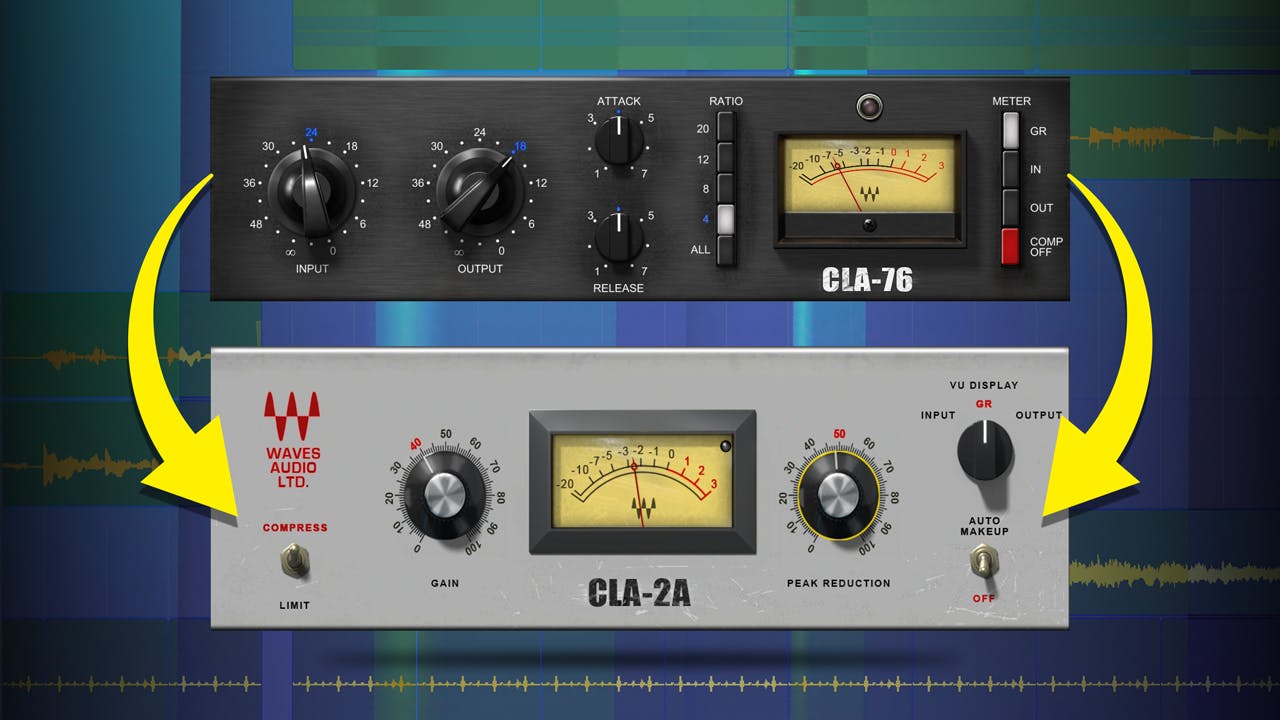This screenshot has width=1280, height=720.
Task: Toggle the Auto Makeup switch
Action: (985, 566)
